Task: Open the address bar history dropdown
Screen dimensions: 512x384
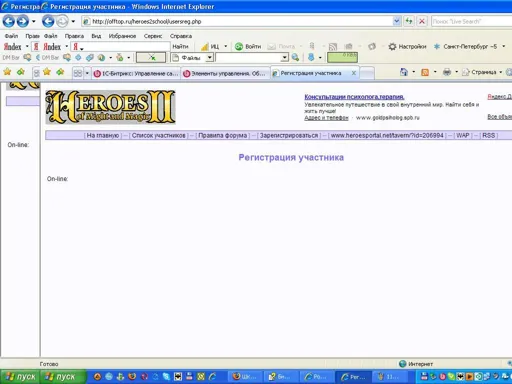Action: [397, 21]
